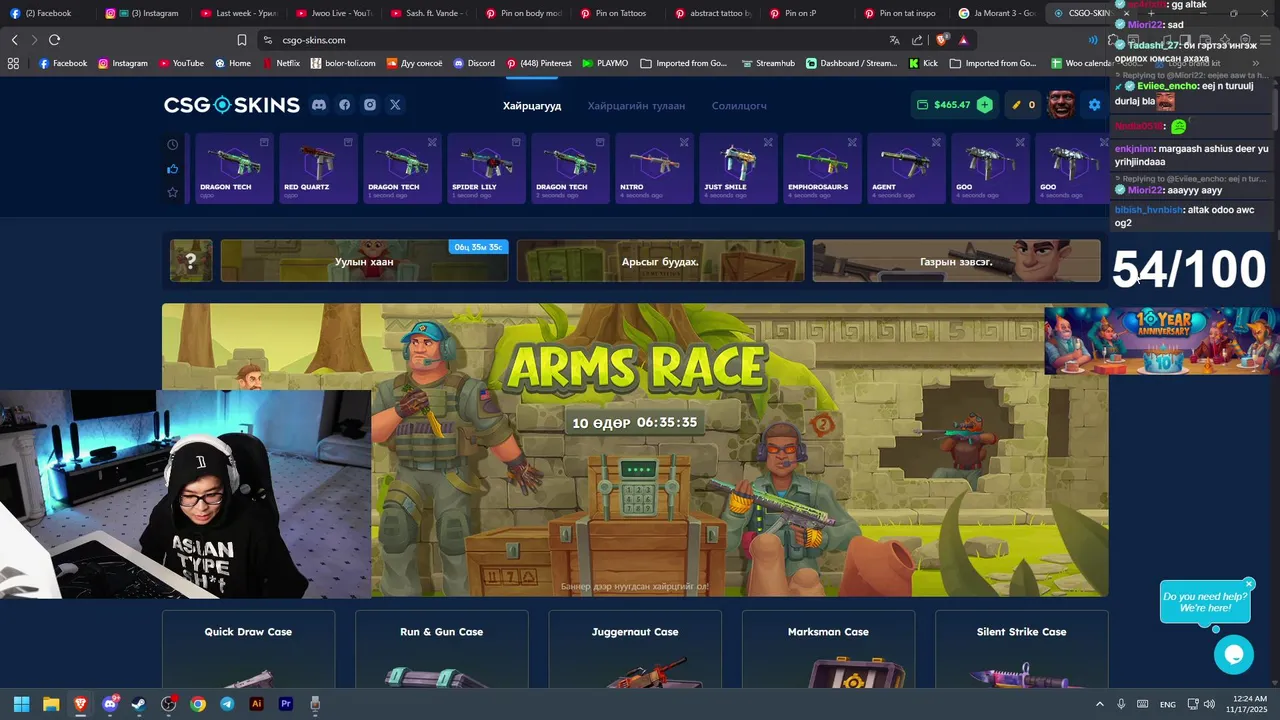
Task: Open the Brave Shields lion icon
Action: (941, 40)
